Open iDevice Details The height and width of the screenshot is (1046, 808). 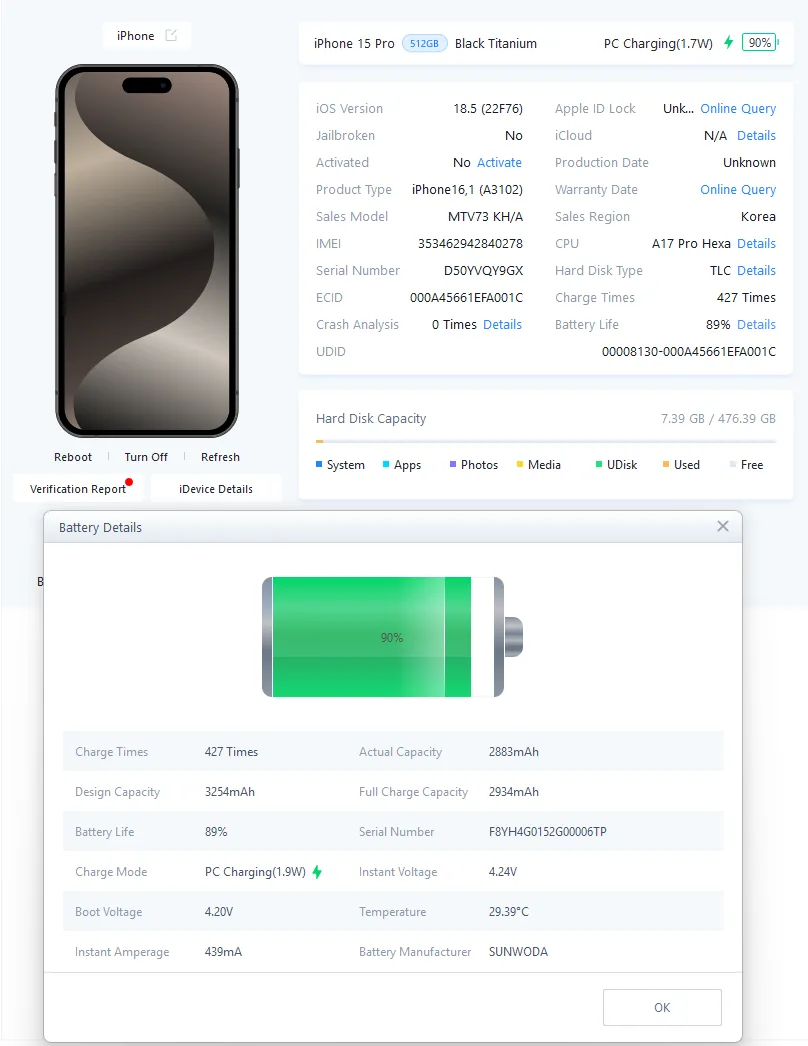216,489
